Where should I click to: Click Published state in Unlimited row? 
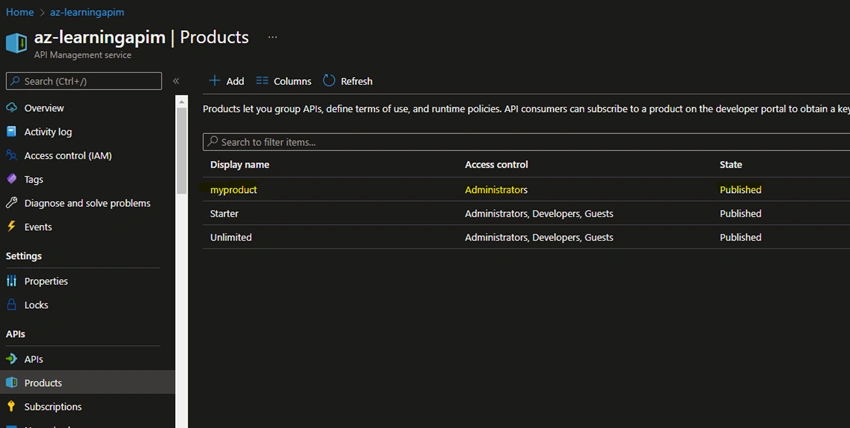pos(740,237)
